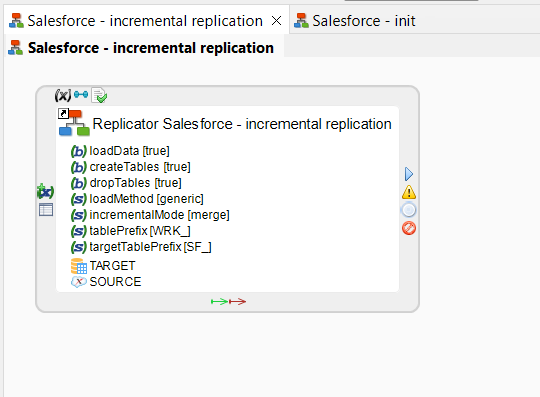Screen dimensions: 540x397
Task: Click the green add parameter (x) icon
Action: pyautogui.click(x=45, y=191)
